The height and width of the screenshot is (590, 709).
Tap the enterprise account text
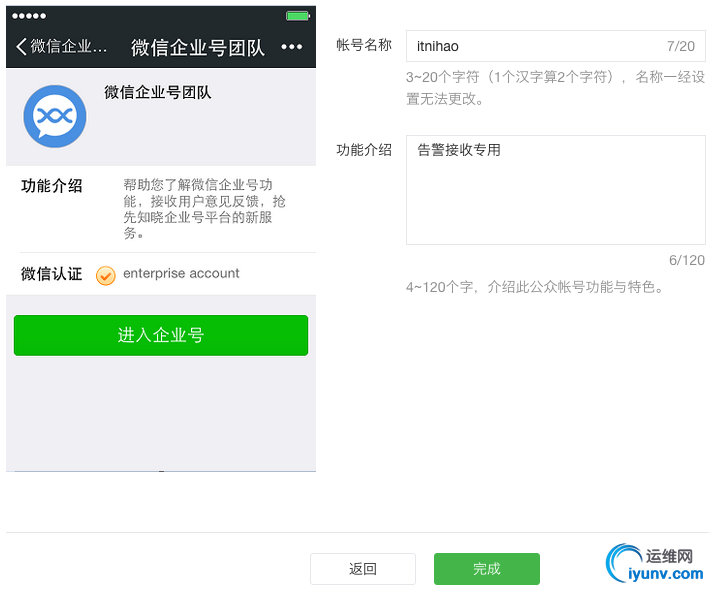coord(181,273)
